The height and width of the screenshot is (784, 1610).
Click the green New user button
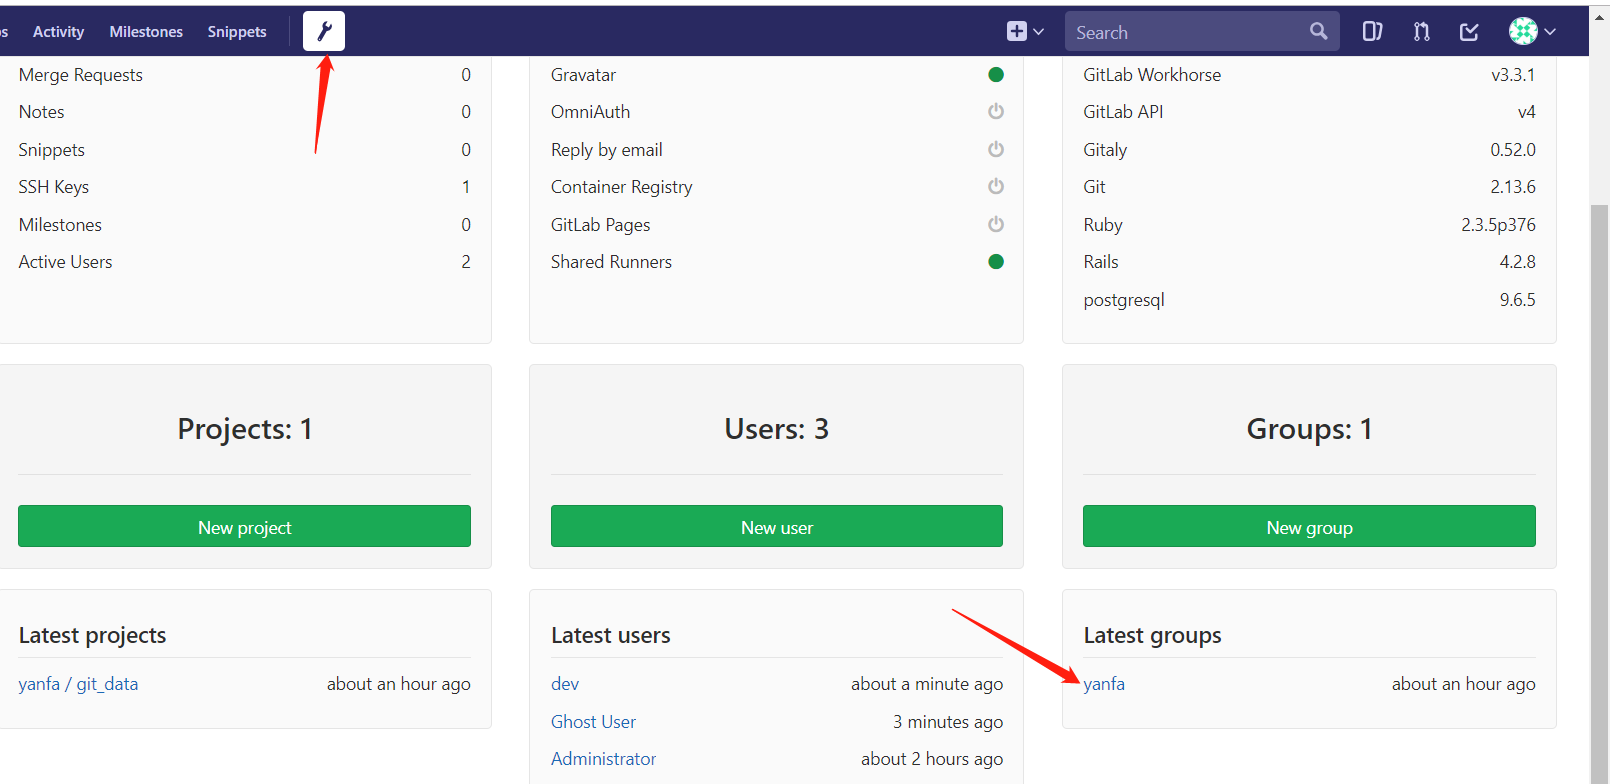tap(777, 526)
